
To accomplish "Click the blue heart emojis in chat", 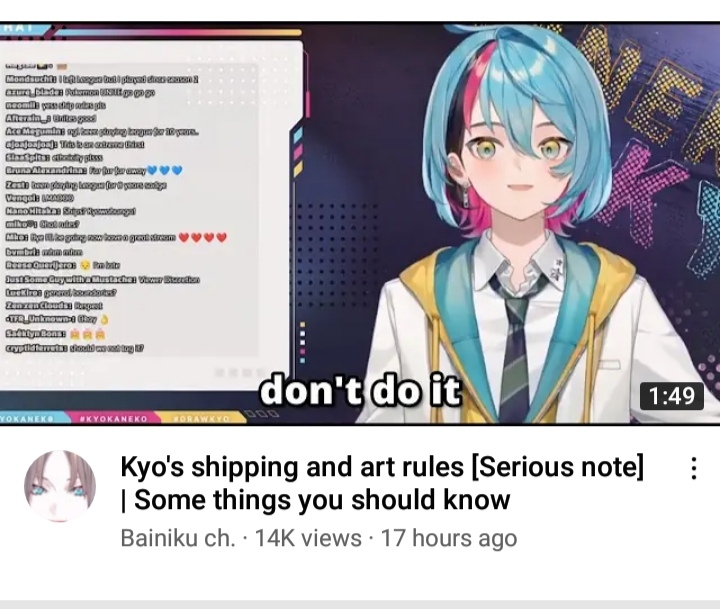I will (x=165, y=170).
